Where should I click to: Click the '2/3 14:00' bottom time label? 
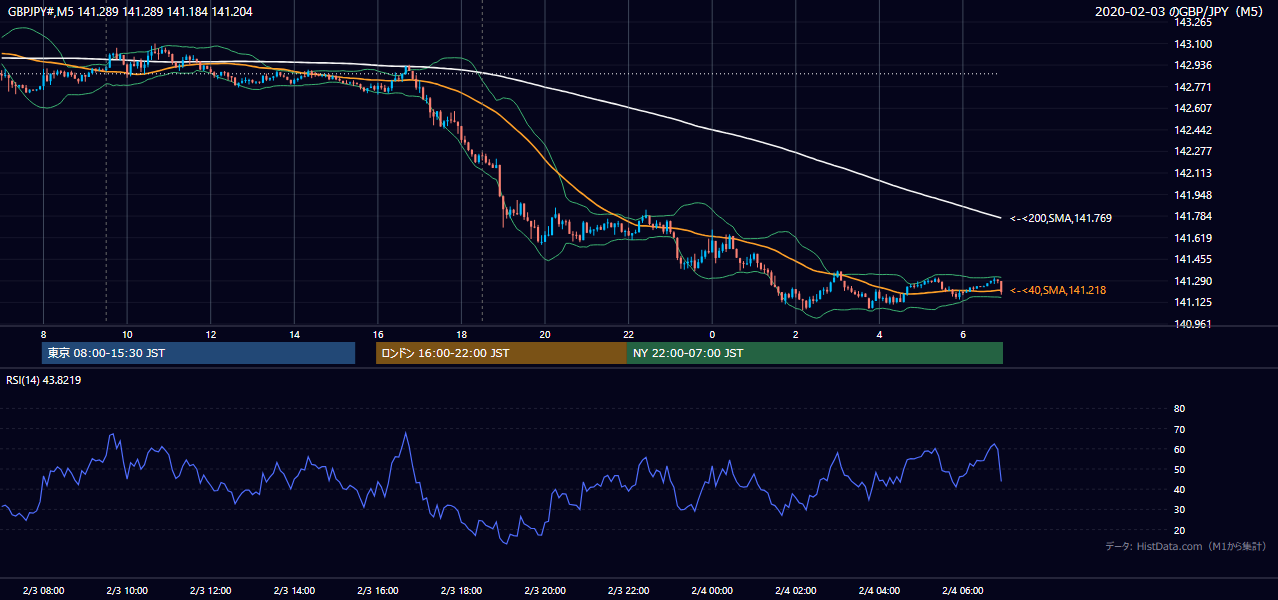294,591
